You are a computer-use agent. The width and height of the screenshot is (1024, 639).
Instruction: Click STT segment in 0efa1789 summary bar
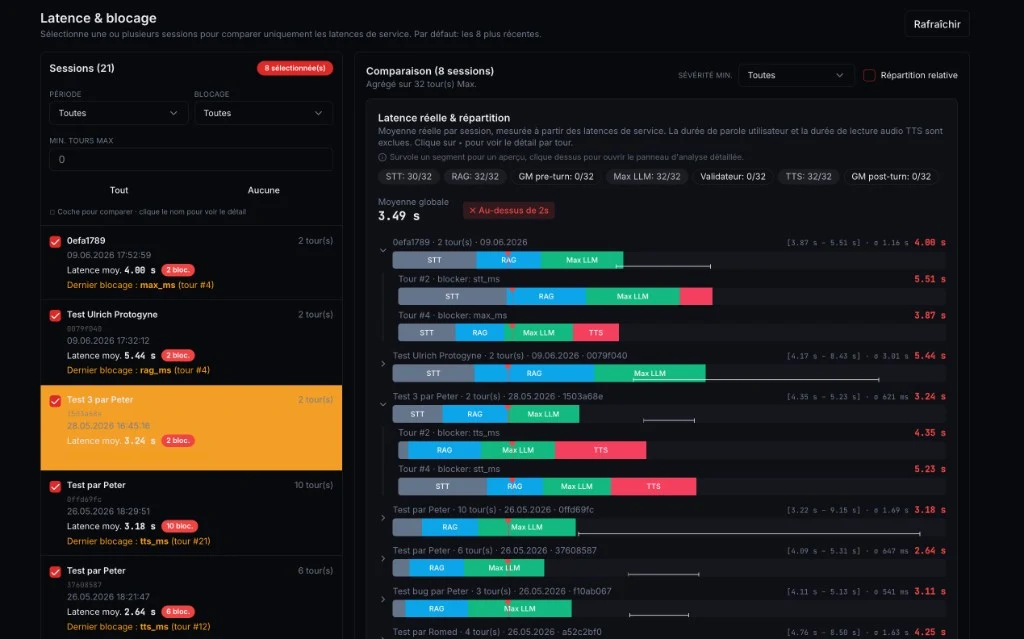[434, 260]
